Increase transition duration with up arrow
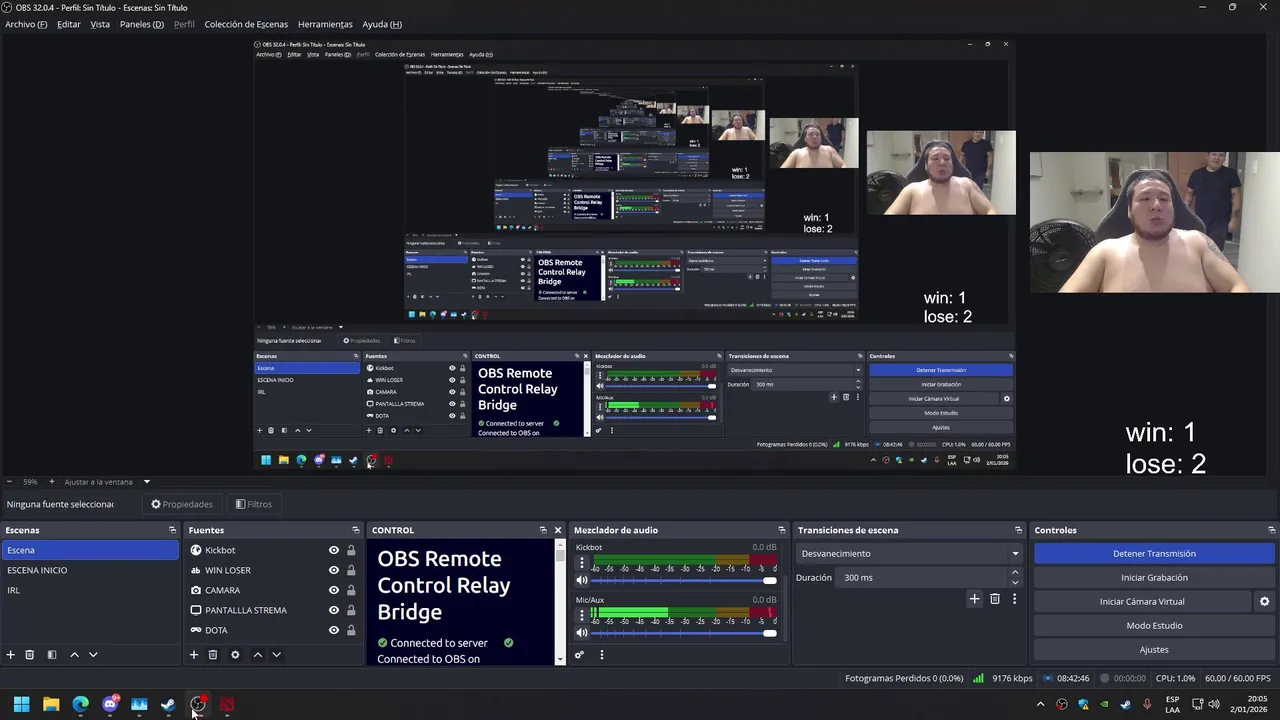This screenshot has width=1280, height=720. click(1015, 573)
